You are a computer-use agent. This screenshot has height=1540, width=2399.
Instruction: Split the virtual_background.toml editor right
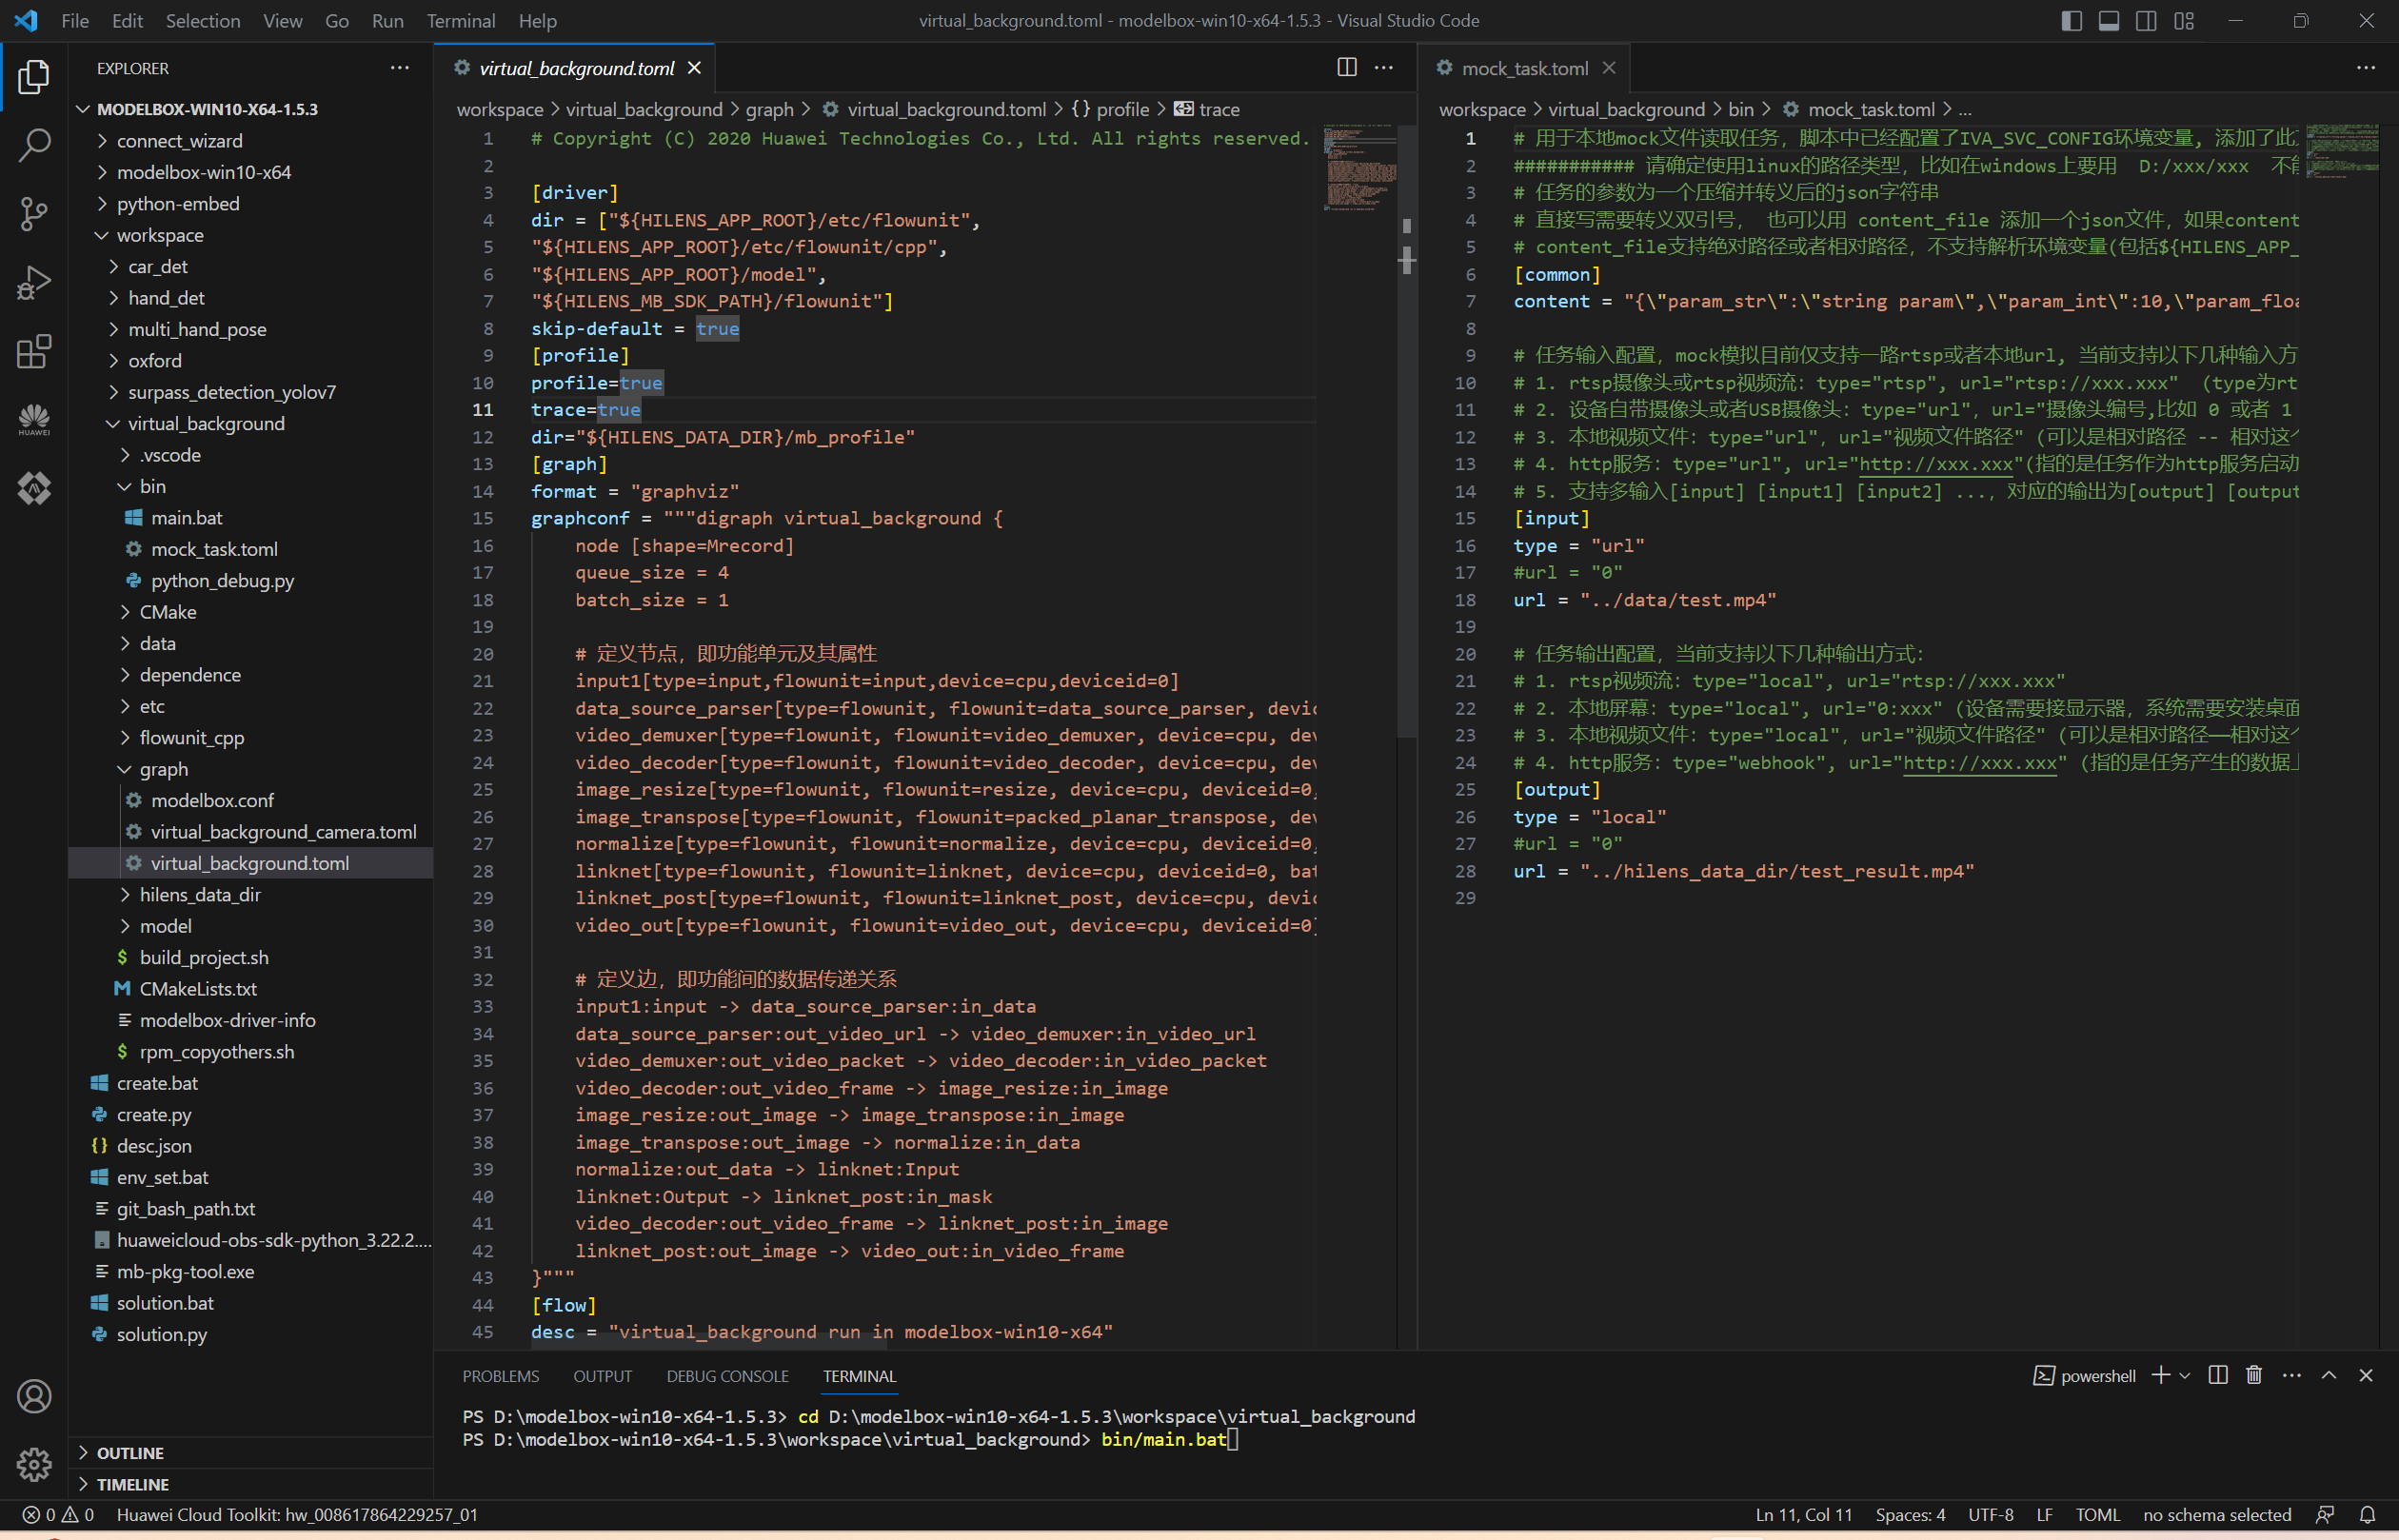[1347, 68]
